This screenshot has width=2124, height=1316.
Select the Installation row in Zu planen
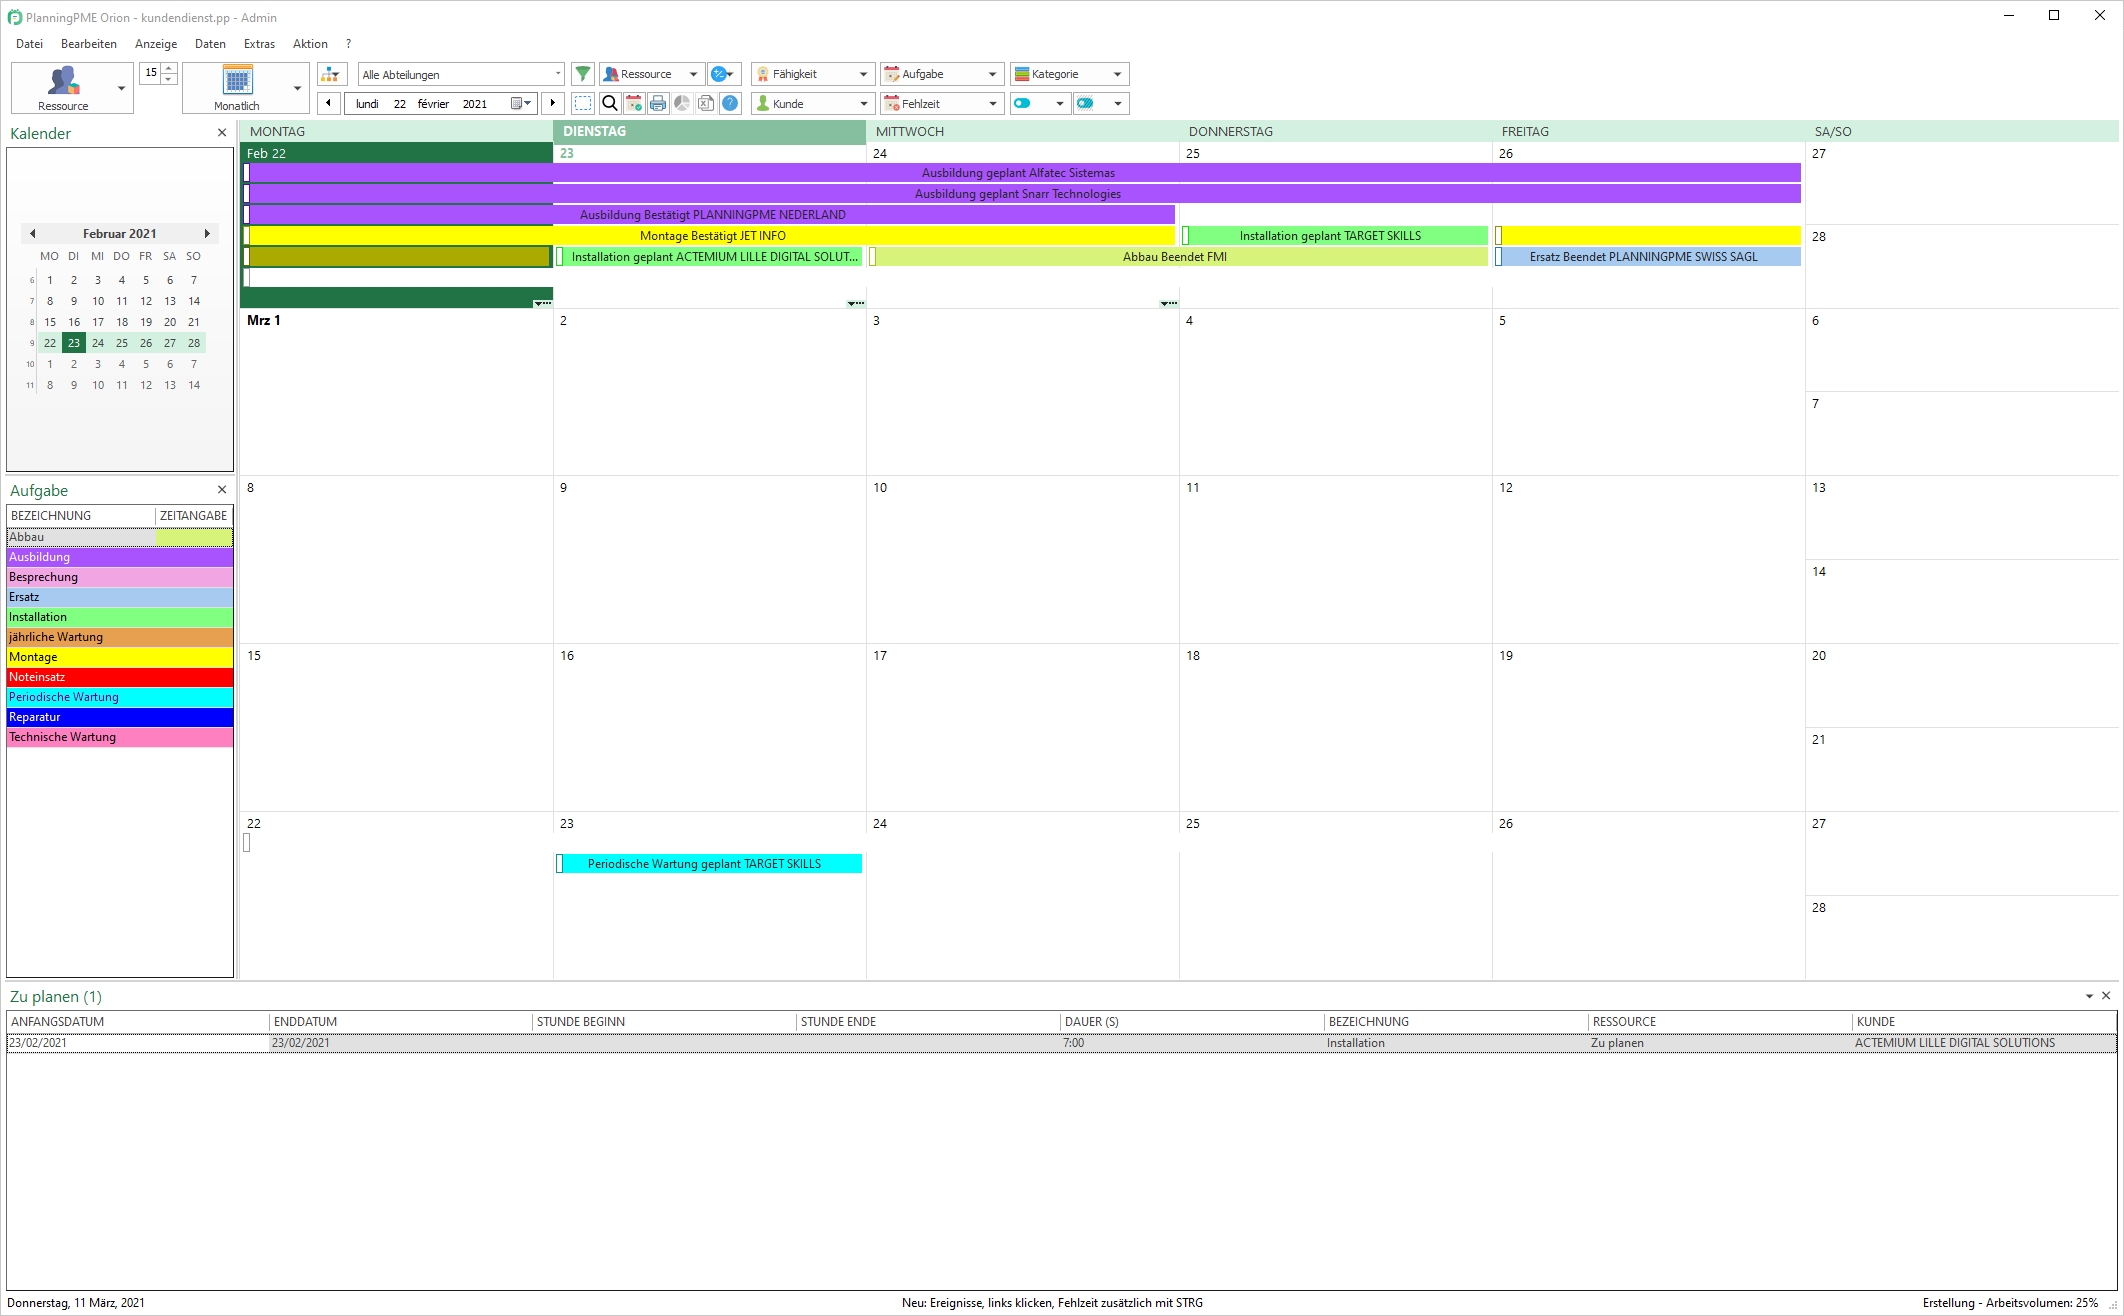1062,1043
